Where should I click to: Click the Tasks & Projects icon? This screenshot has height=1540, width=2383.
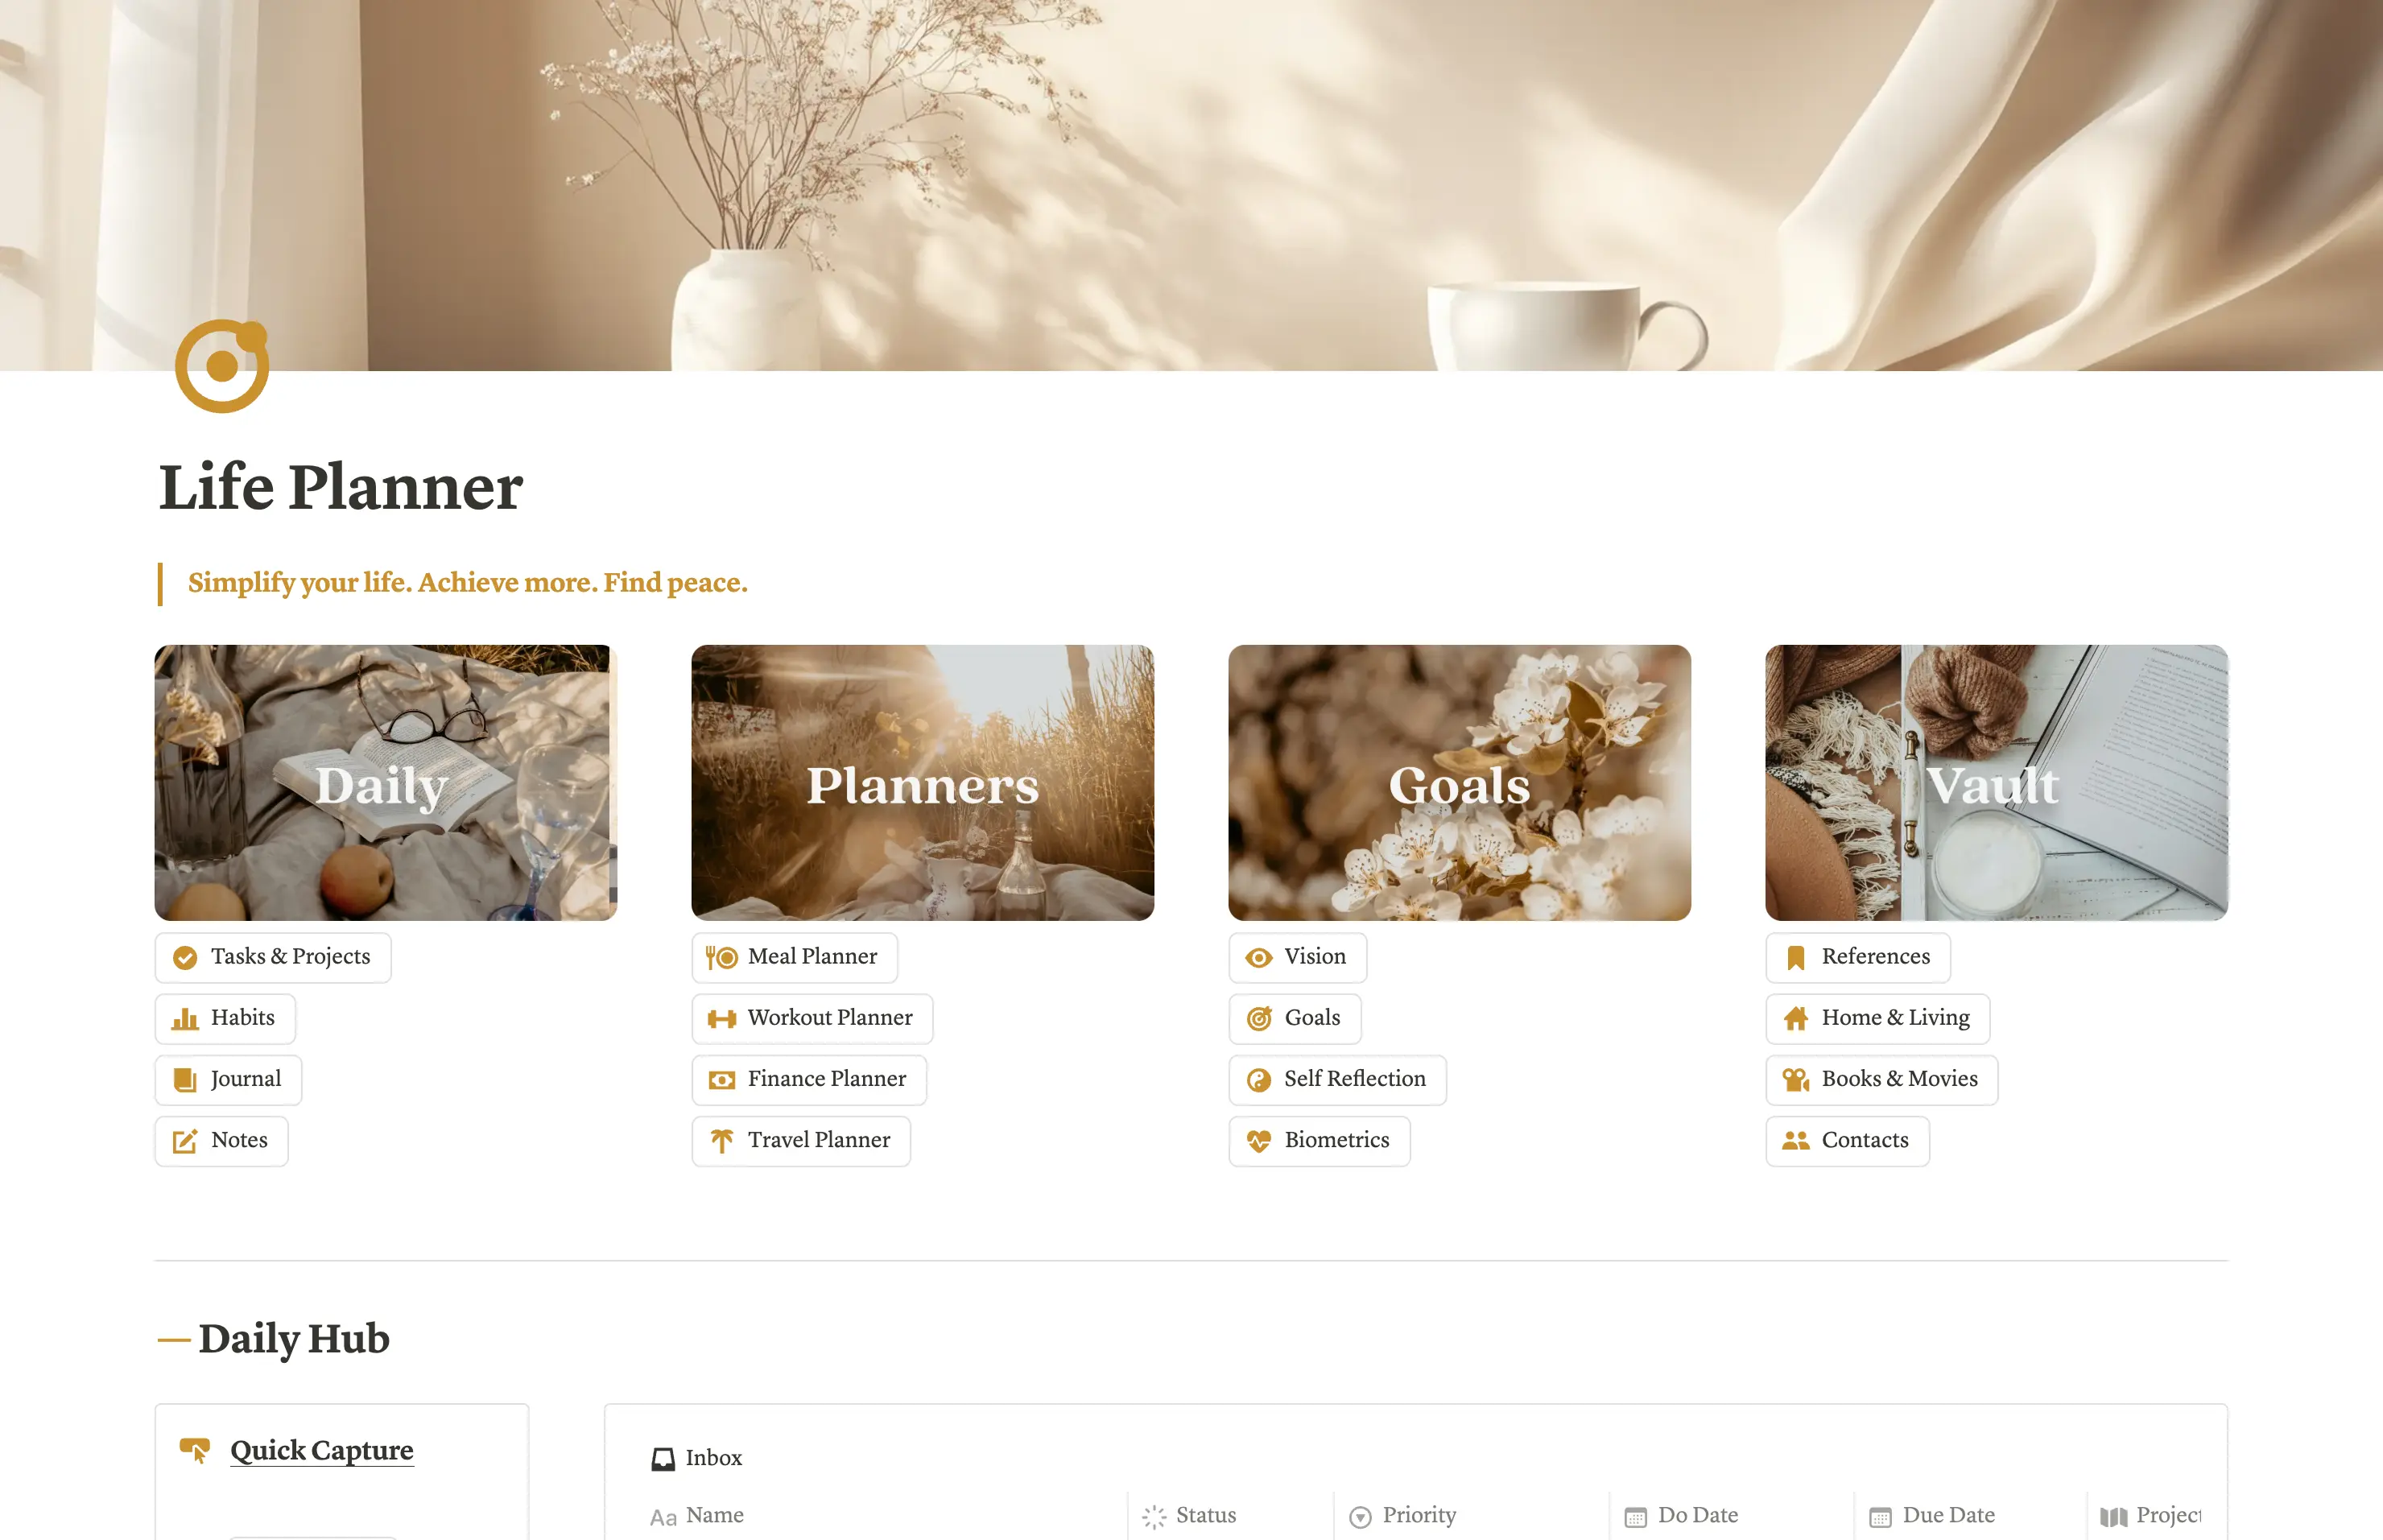point(186,956)
